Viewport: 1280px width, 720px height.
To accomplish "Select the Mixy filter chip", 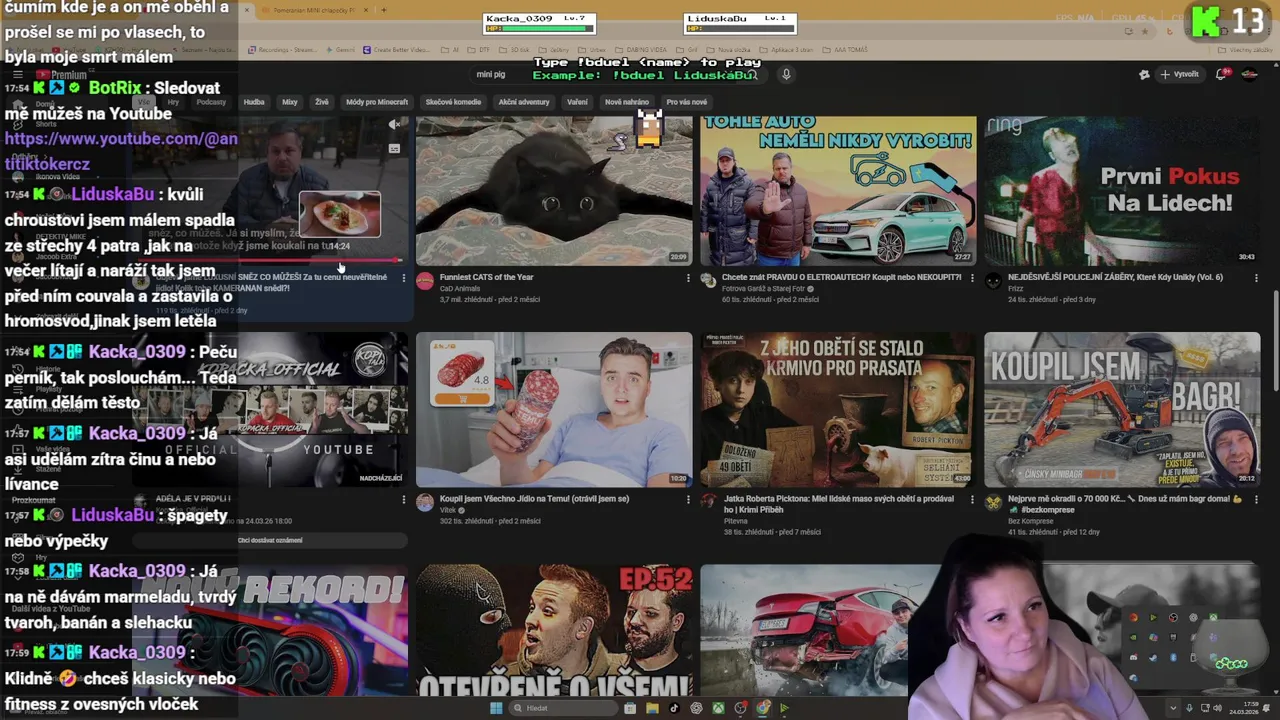I will click(x=290, y=102).
